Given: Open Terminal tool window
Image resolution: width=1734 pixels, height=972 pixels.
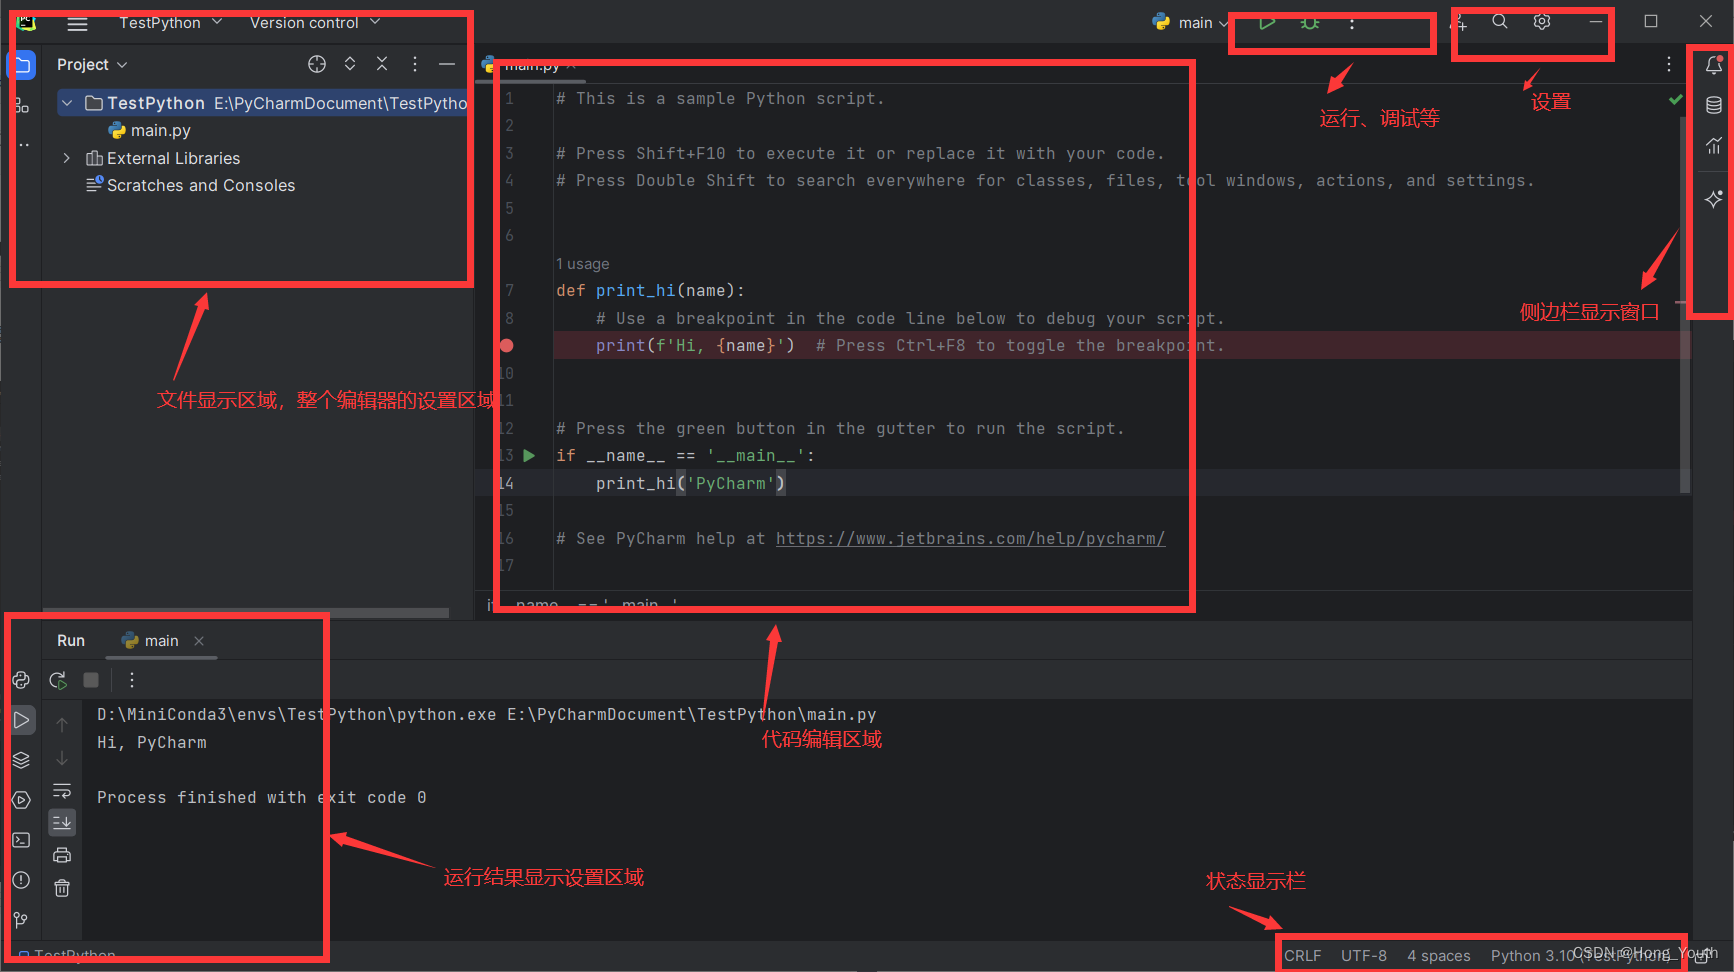Looking at the screenshot, I should [x=21, y=840].
